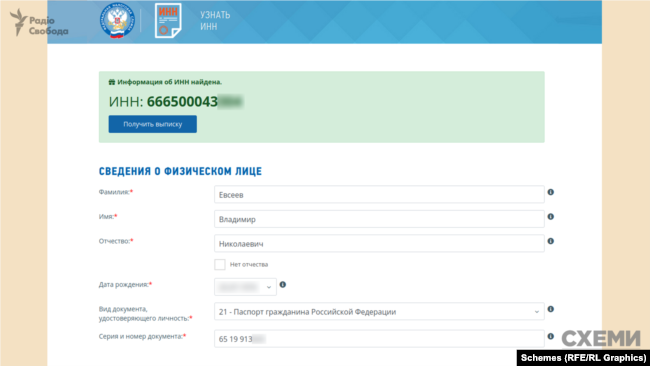This screenshot has width=650, height=366.
Task: Open the Дата рождения date dropdown
Action: pos(245,287)
